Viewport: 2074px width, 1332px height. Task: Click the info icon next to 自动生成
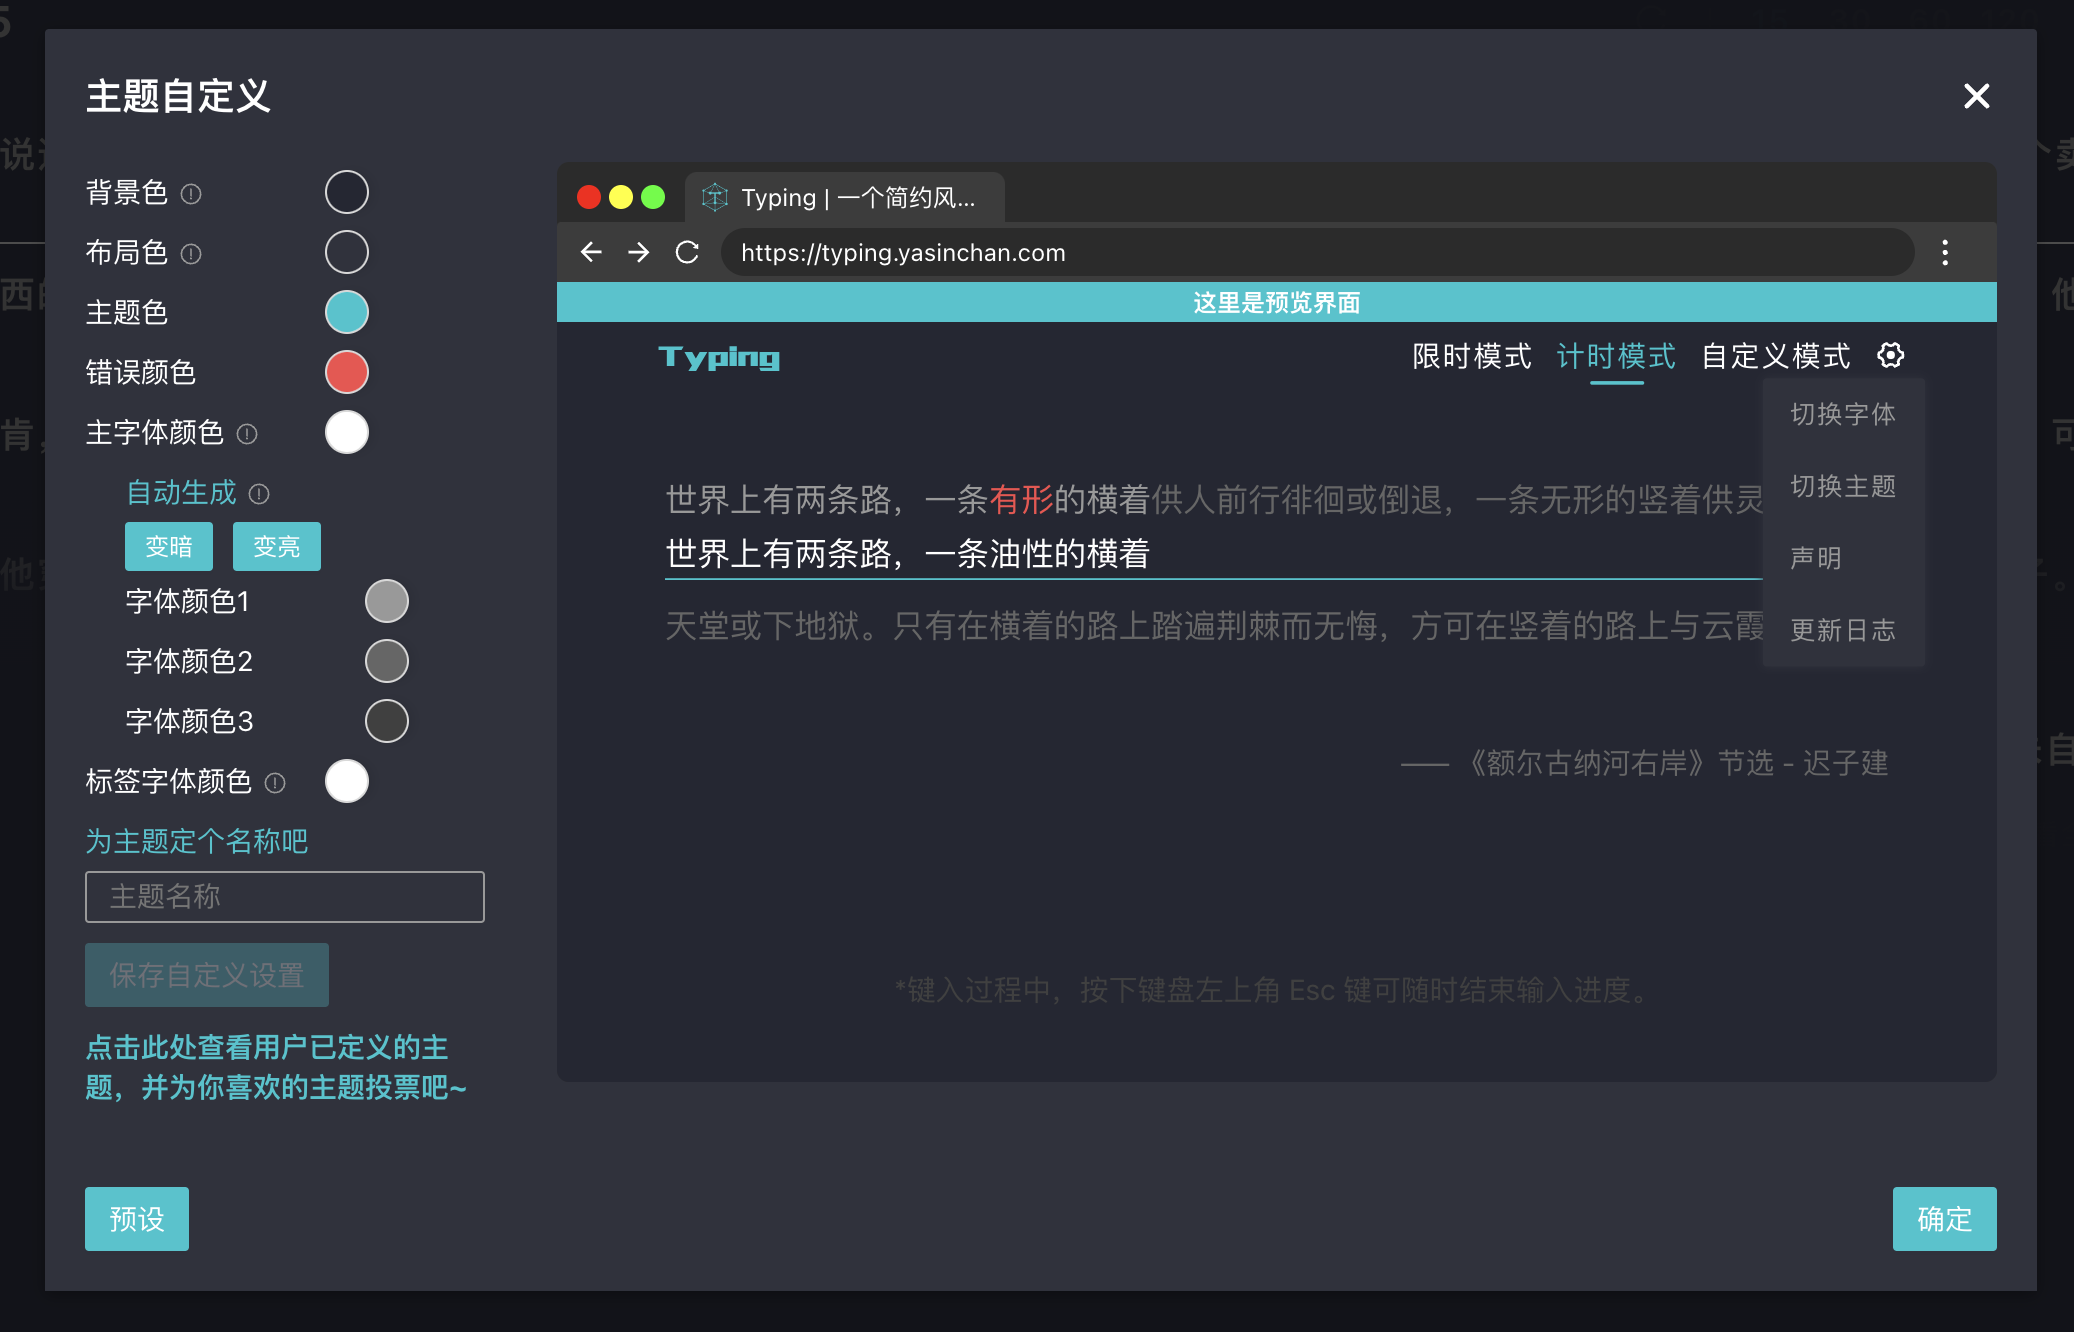pyautogui.click(x=260, y=493)
